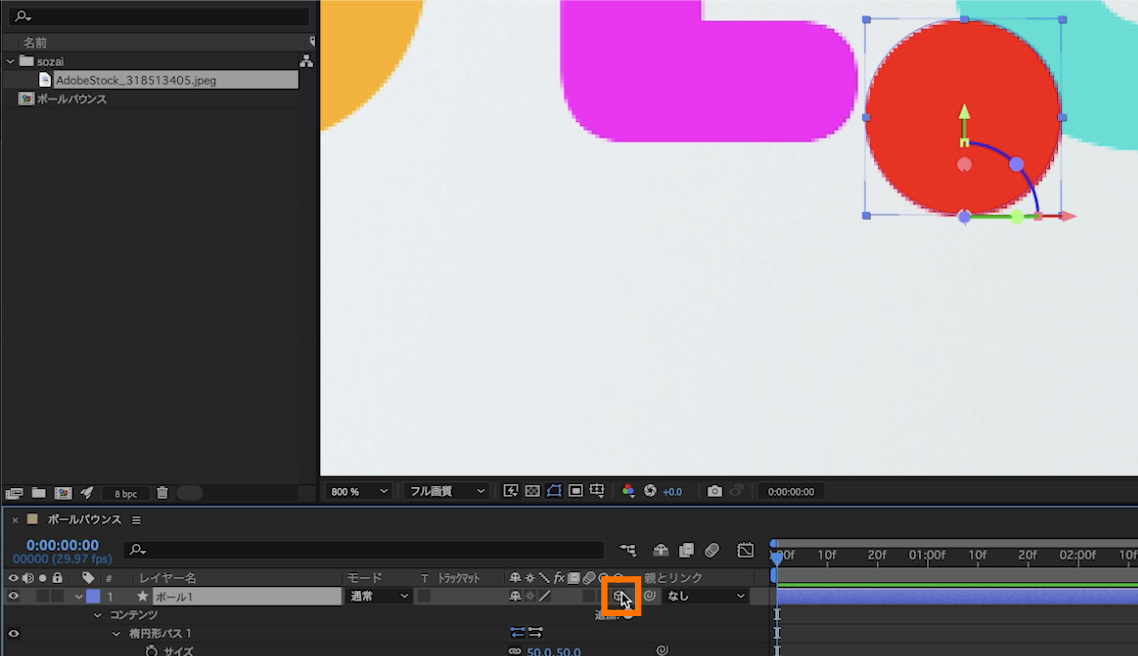
Task: Toggle fast previews in viewer toolbar
Action: tap(511, 491)
